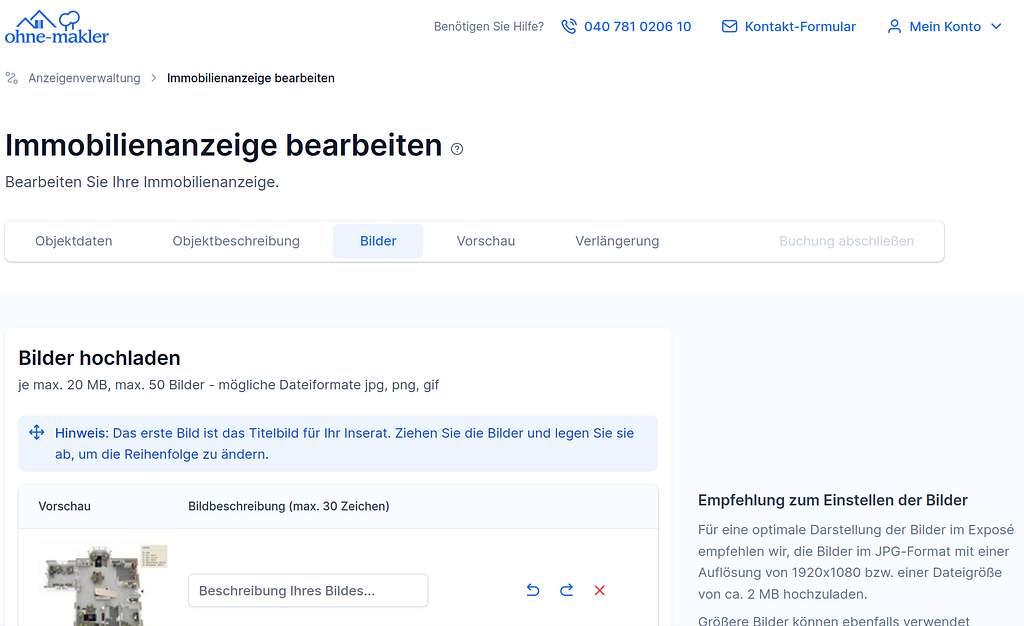This screenshot has width=1024, height=626.
Task: Click Buchung abschließen button
Action: click(846, 241)
